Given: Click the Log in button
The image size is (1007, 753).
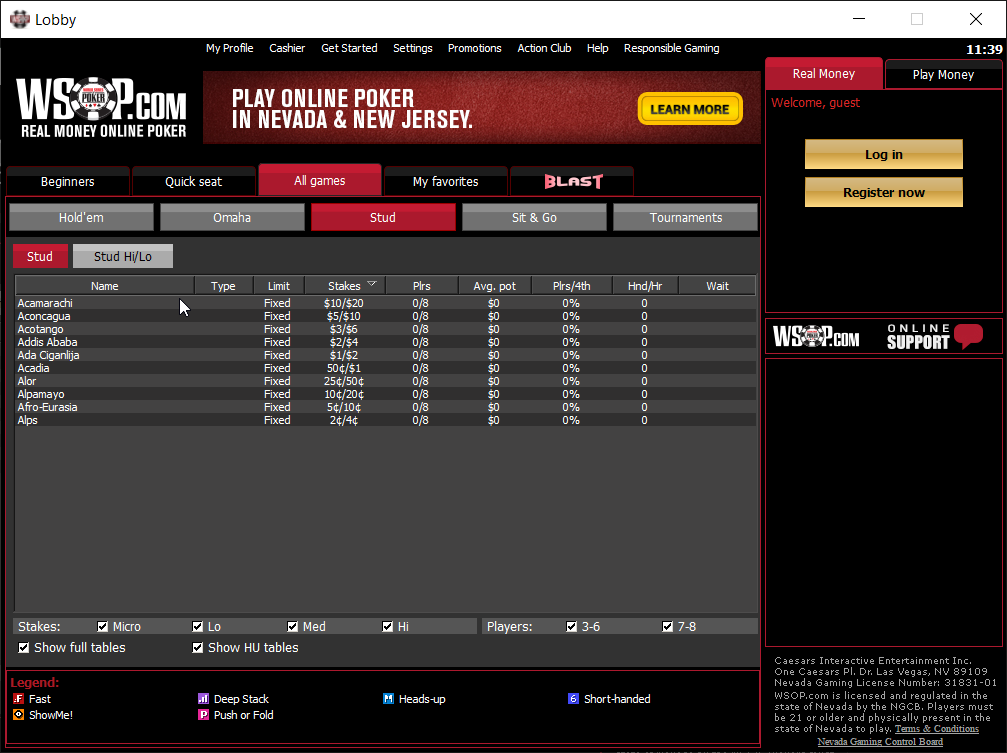Looking at the screenshot, I should tap(884, 154).
